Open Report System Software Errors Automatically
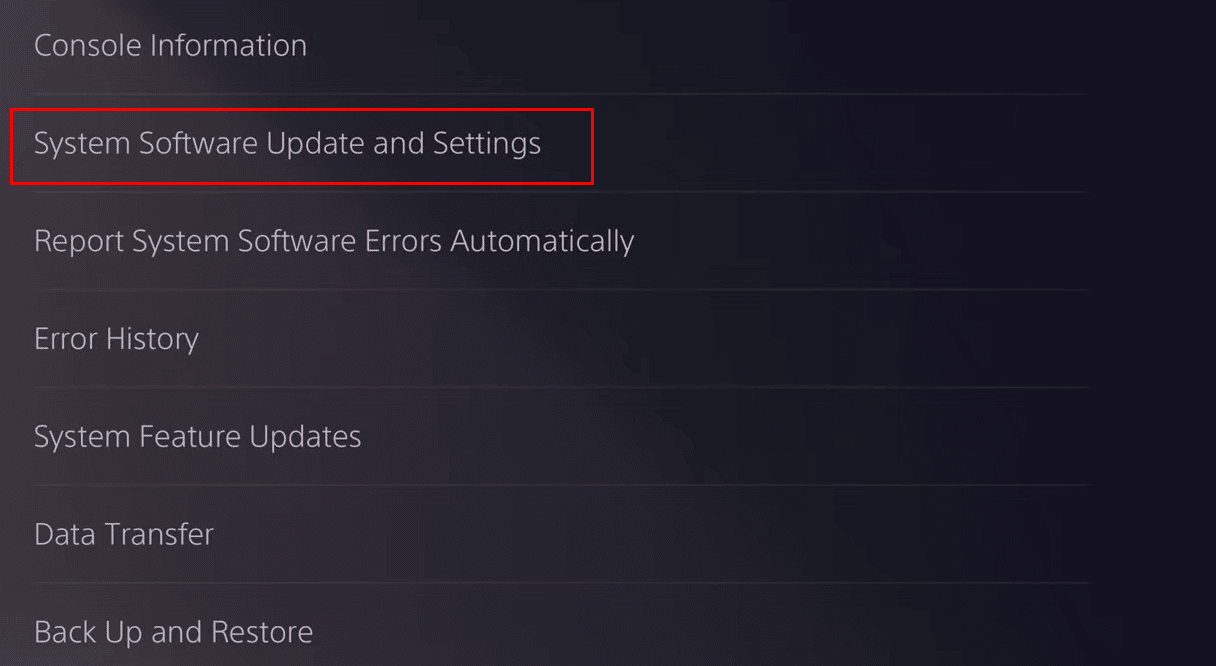 pos(334,240)
